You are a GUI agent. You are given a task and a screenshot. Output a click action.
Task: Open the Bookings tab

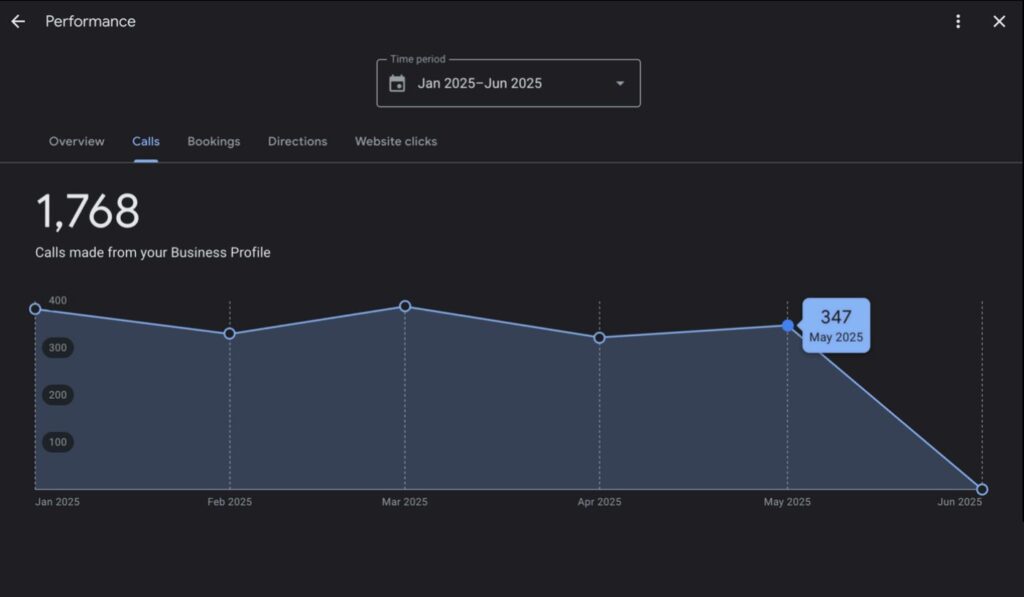(x=214, y=142)
